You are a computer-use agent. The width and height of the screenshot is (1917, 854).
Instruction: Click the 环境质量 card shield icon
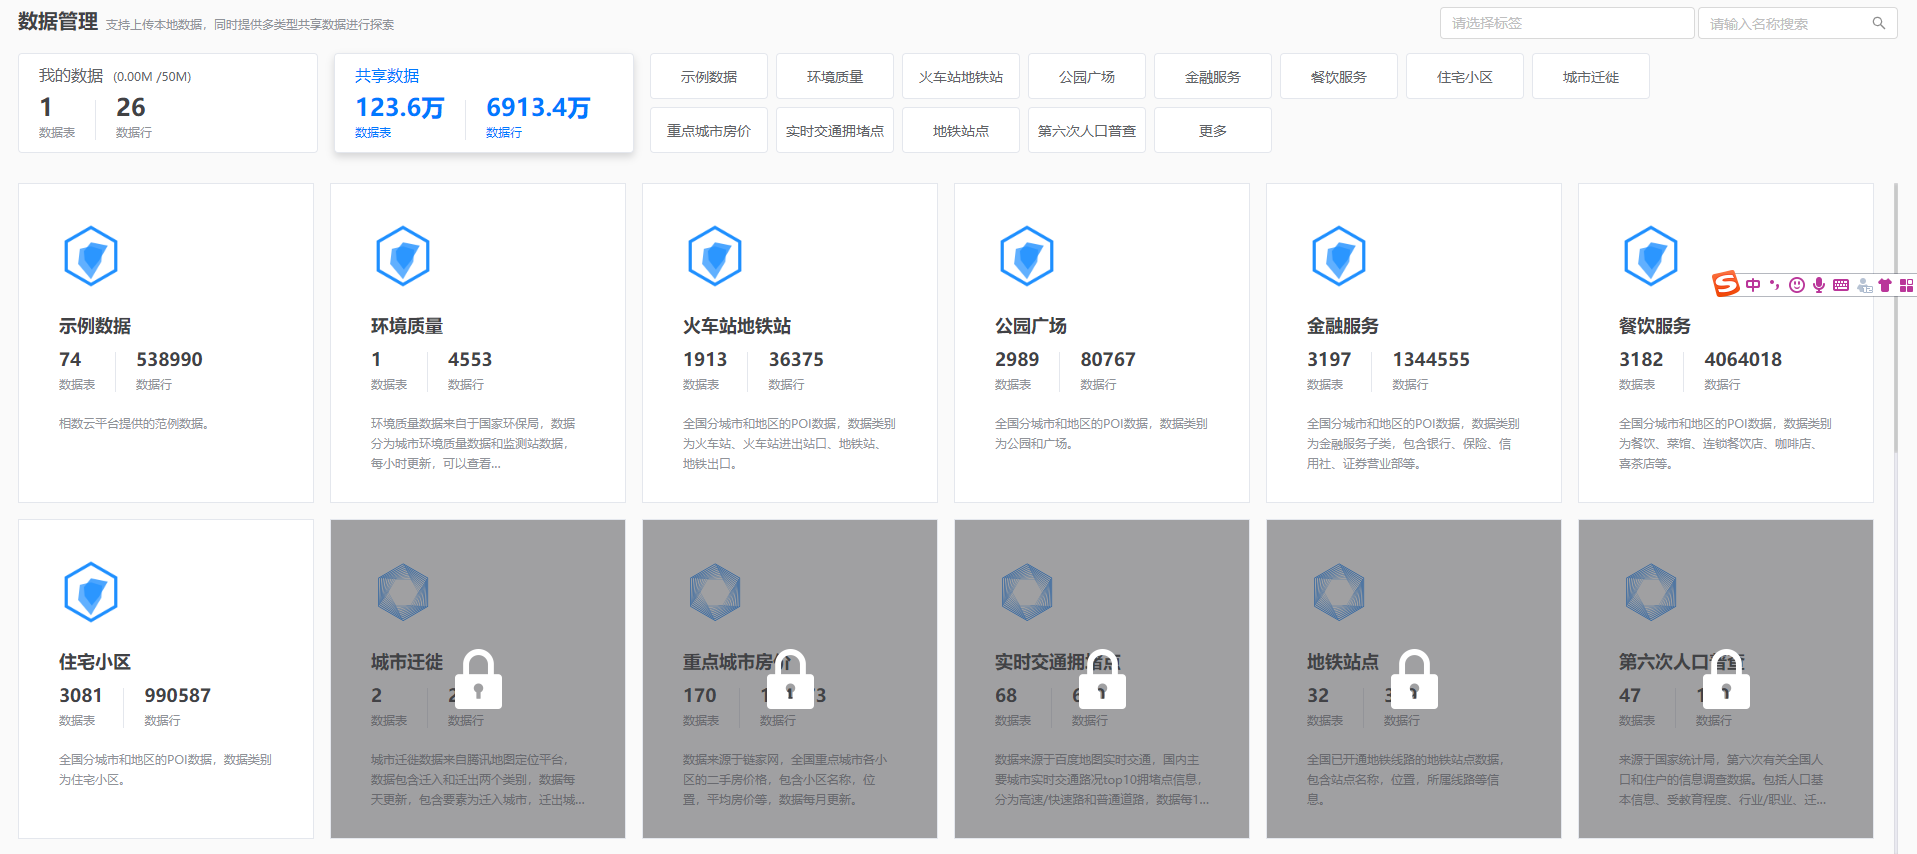tap(403, 256)
